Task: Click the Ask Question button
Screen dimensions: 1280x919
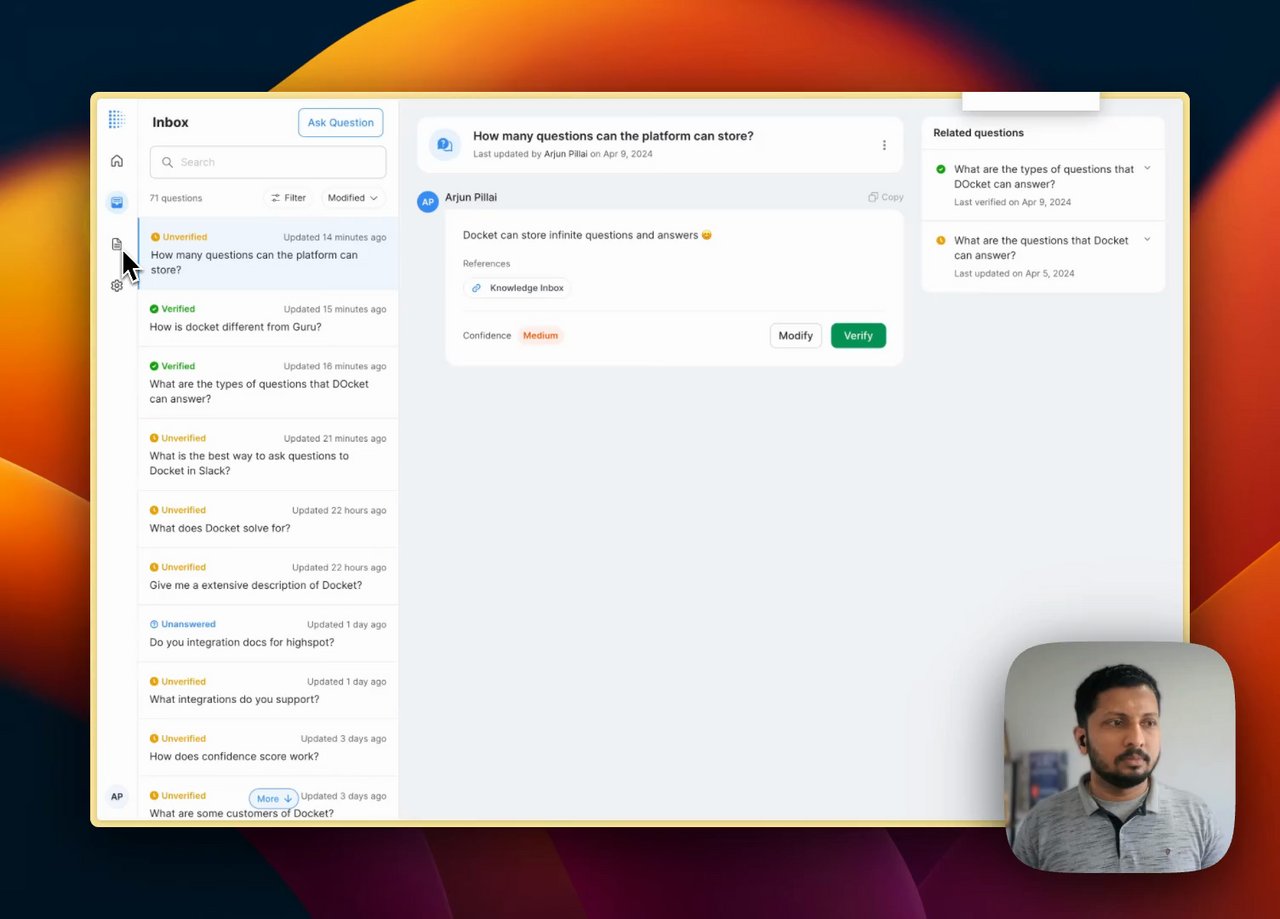Action: [340, 122]
